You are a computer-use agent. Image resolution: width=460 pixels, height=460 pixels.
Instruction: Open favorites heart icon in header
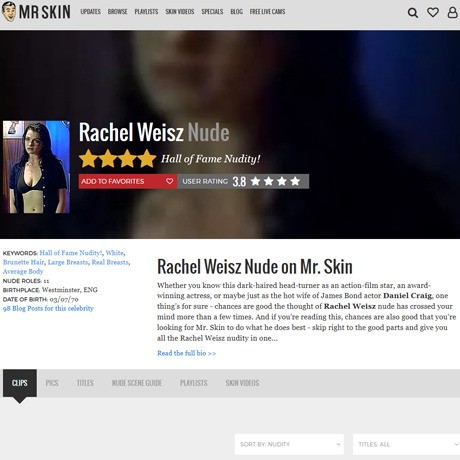(433, 12)
